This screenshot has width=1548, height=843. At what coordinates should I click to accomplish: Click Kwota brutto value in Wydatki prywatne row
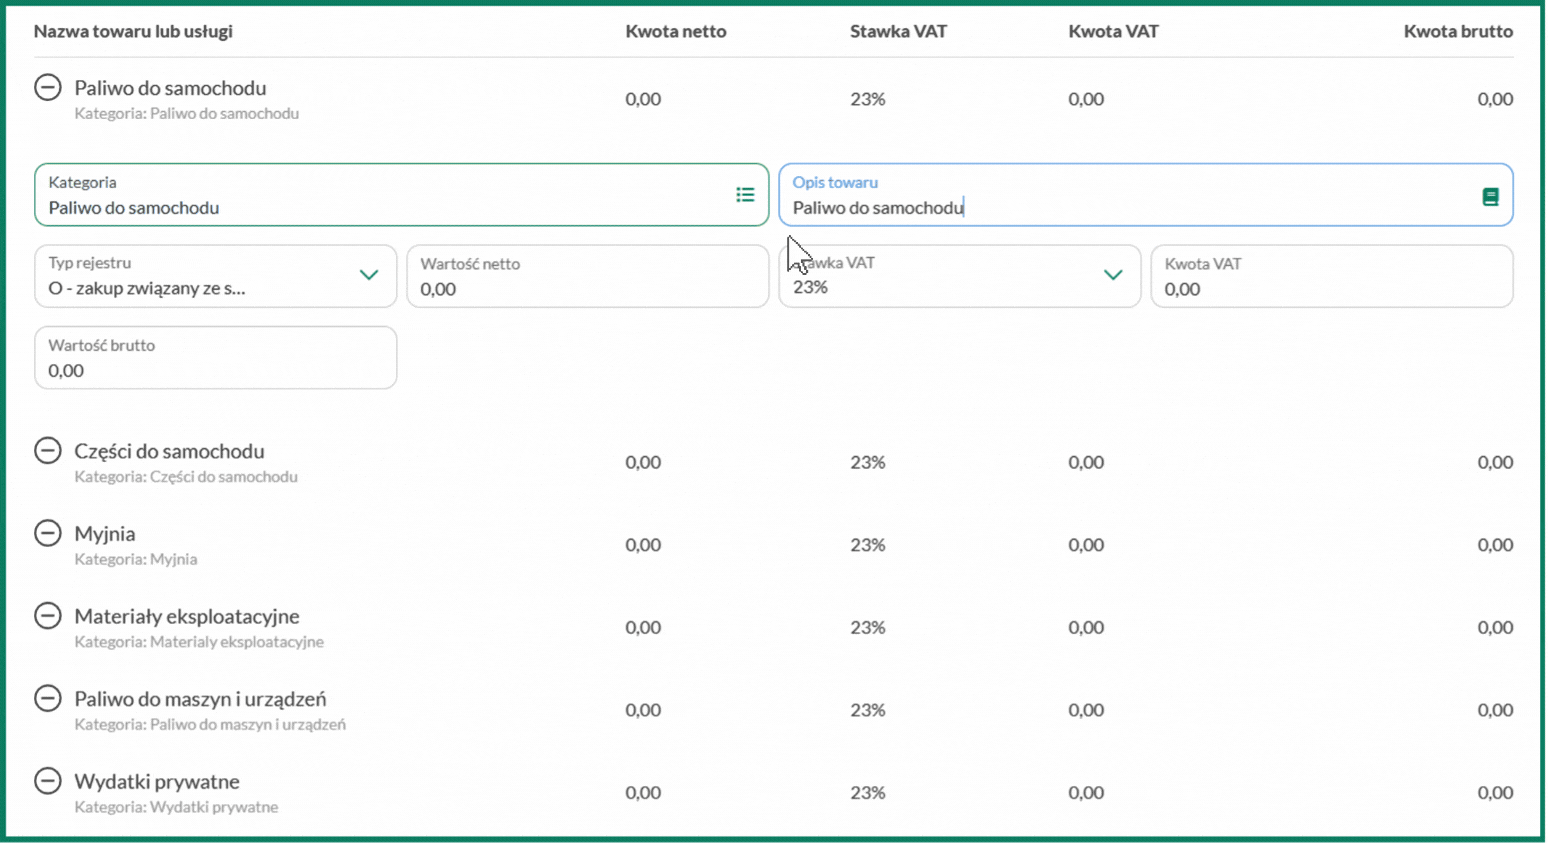pos(1495,793)
